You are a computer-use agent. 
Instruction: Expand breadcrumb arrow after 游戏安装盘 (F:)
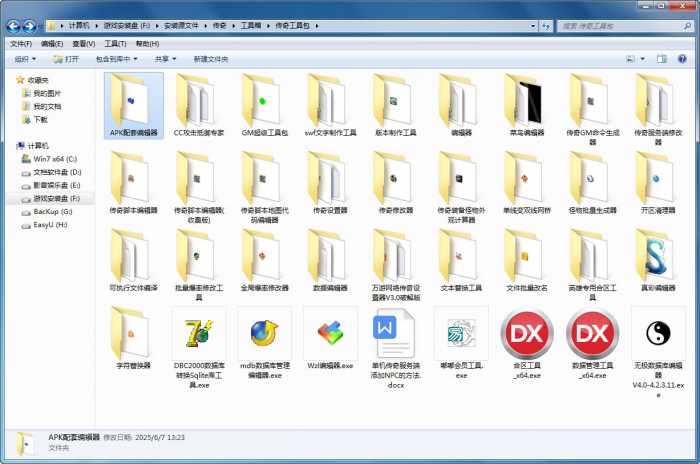tap(157, 26)
